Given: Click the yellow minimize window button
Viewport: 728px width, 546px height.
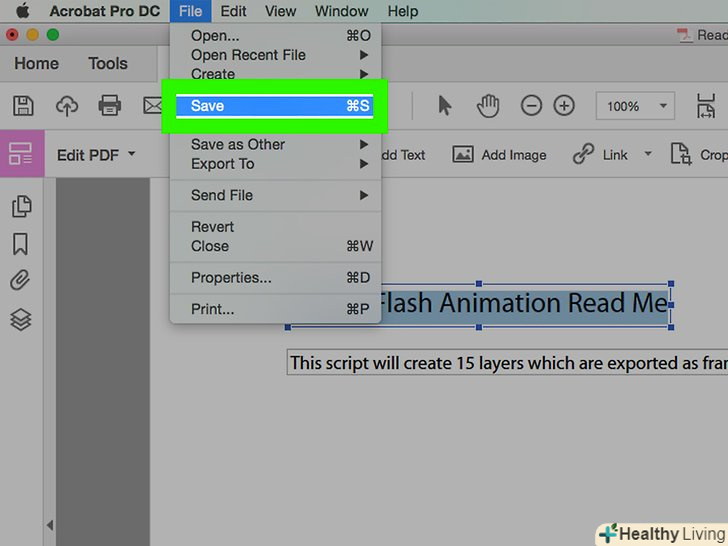Looking at the screenshot, I should 32,35.
